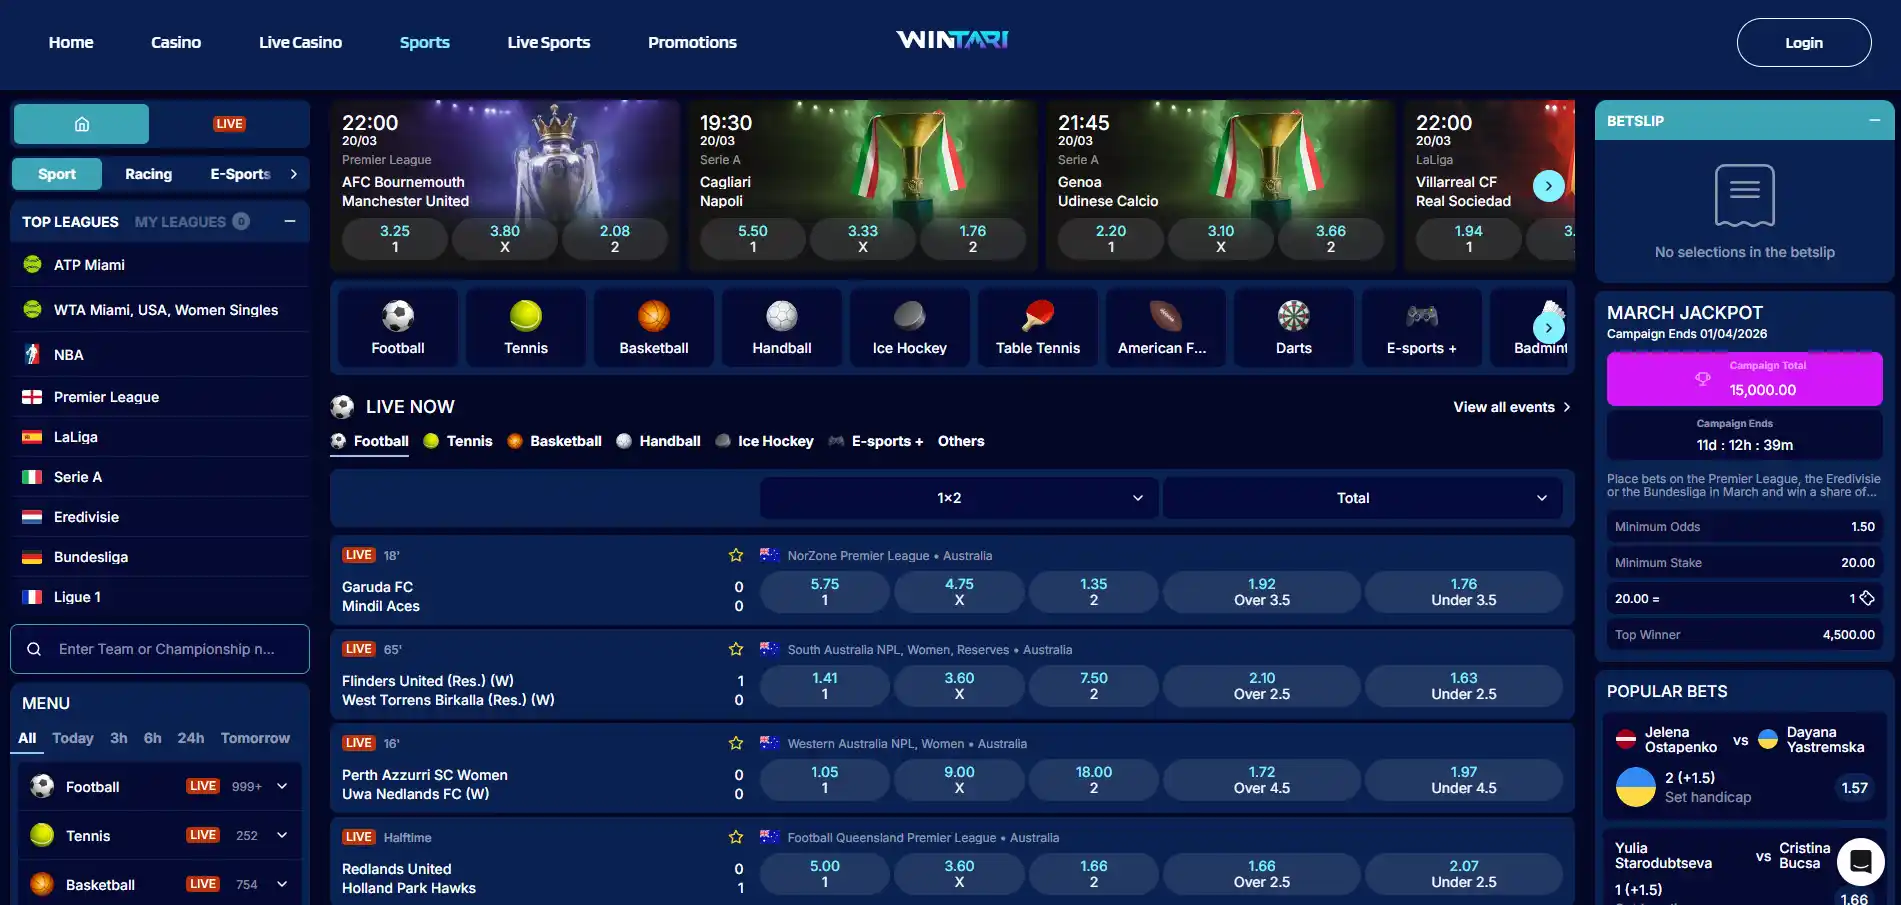Click the WINTARI logo
Screen dimensions: 1901x905
(952, 40)
